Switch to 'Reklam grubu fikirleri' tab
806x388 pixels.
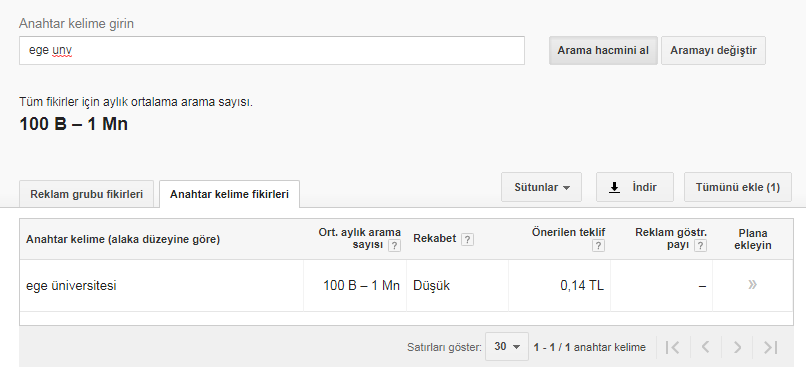tap(86, 194)
